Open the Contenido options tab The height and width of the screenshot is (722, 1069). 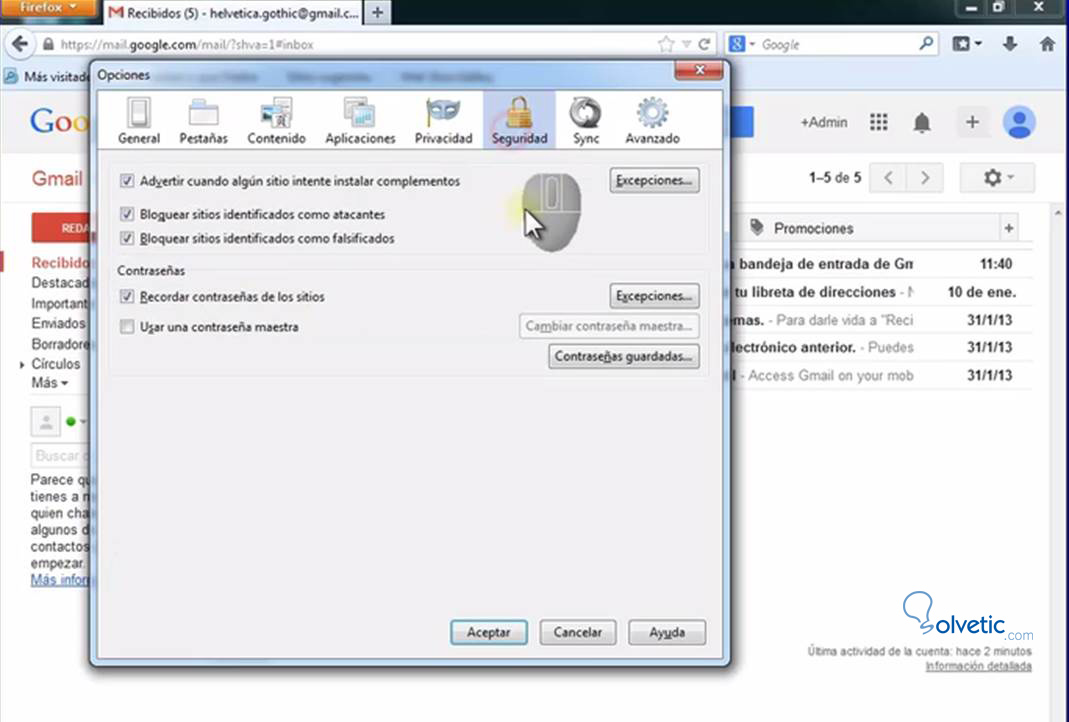(x=276, y=121)
